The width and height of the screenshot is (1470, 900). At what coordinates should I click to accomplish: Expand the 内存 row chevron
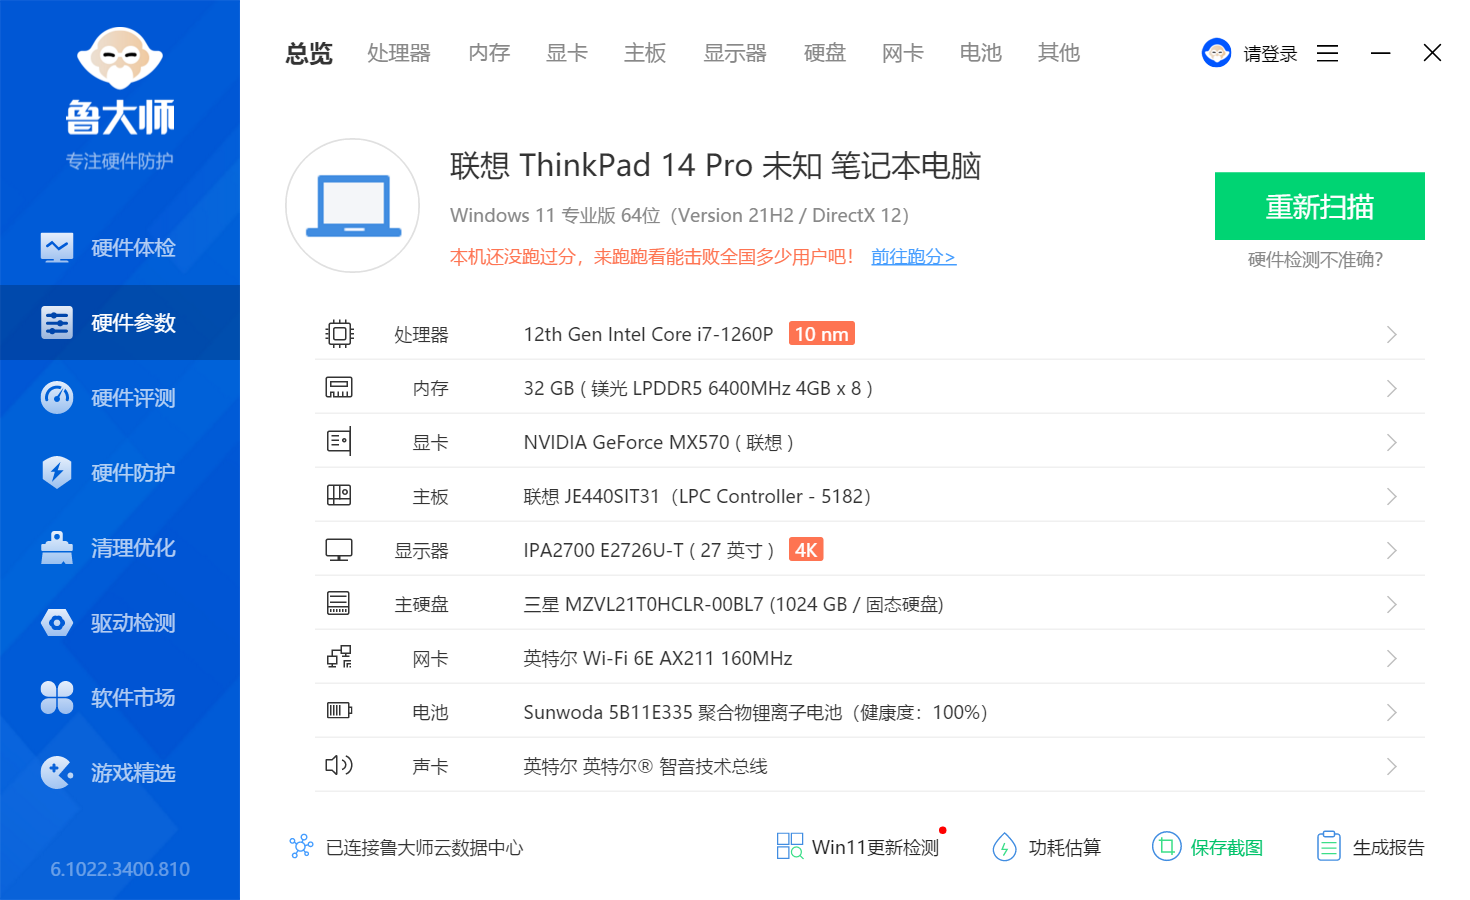[x=1391, y=388]
